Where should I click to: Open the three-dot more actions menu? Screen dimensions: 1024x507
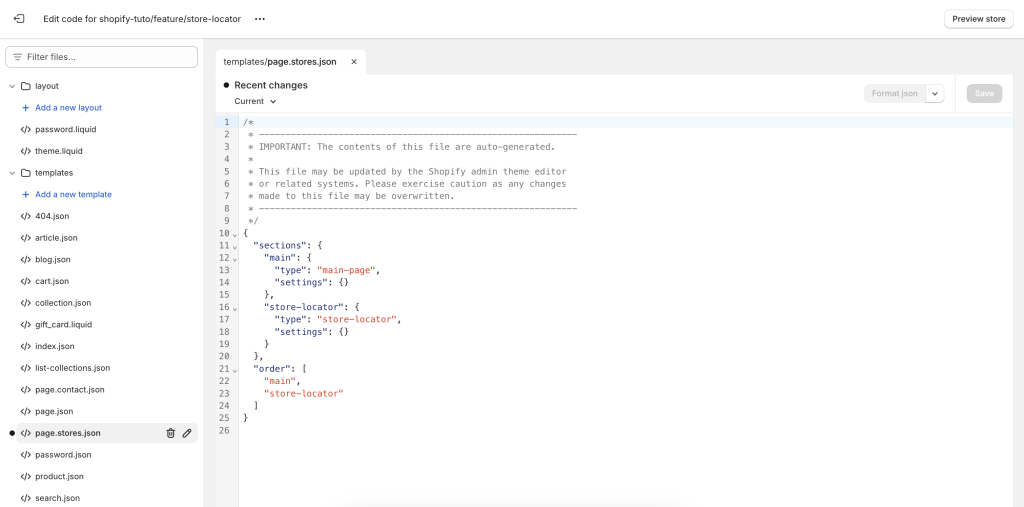(260, 19)
